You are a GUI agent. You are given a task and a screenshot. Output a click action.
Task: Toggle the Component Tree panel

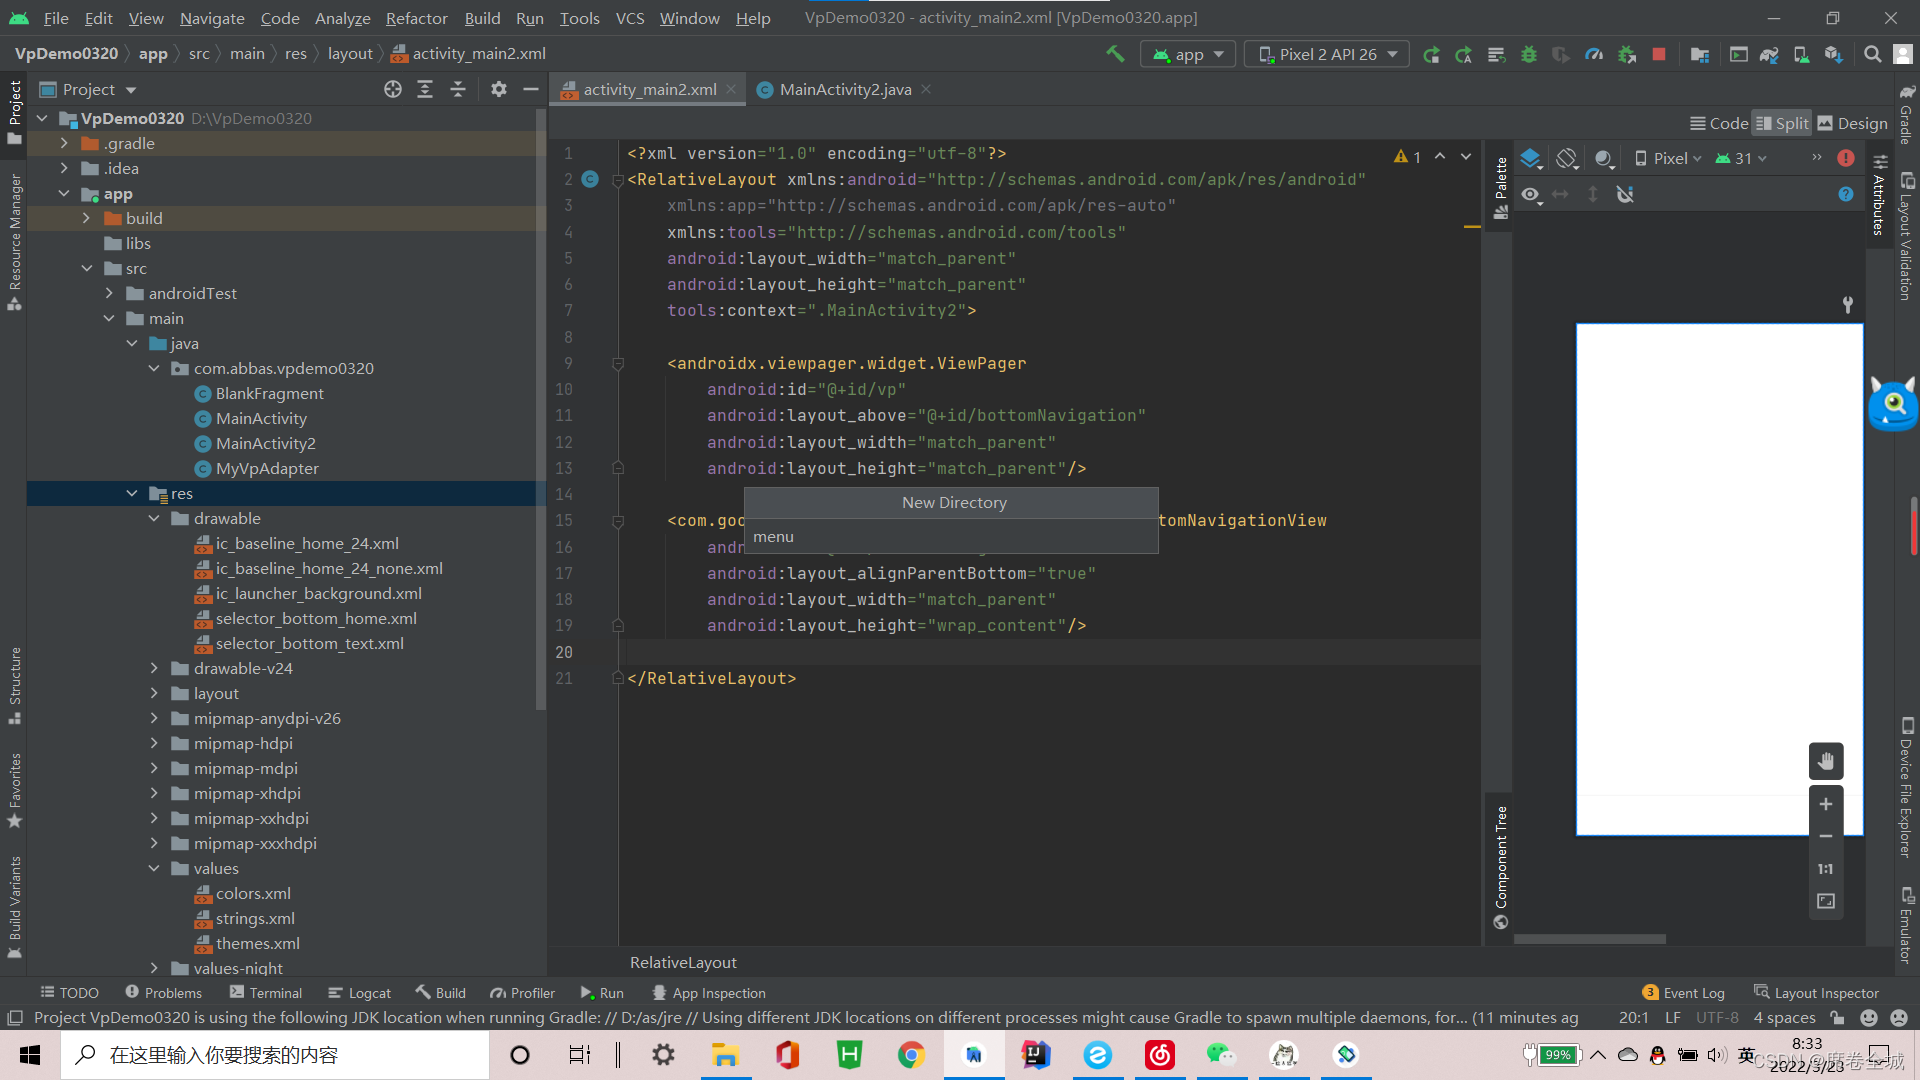(1501, 867)
